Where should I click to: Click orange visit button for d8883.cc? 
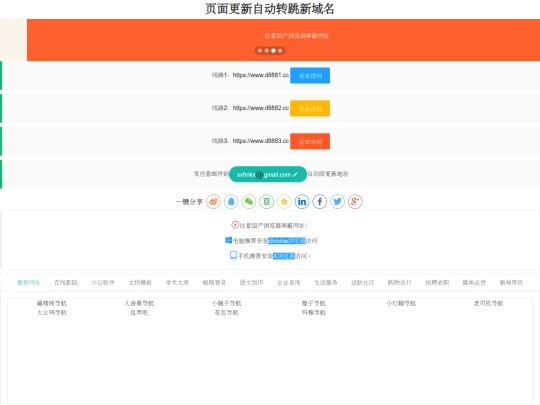click(x=310, y=141)
